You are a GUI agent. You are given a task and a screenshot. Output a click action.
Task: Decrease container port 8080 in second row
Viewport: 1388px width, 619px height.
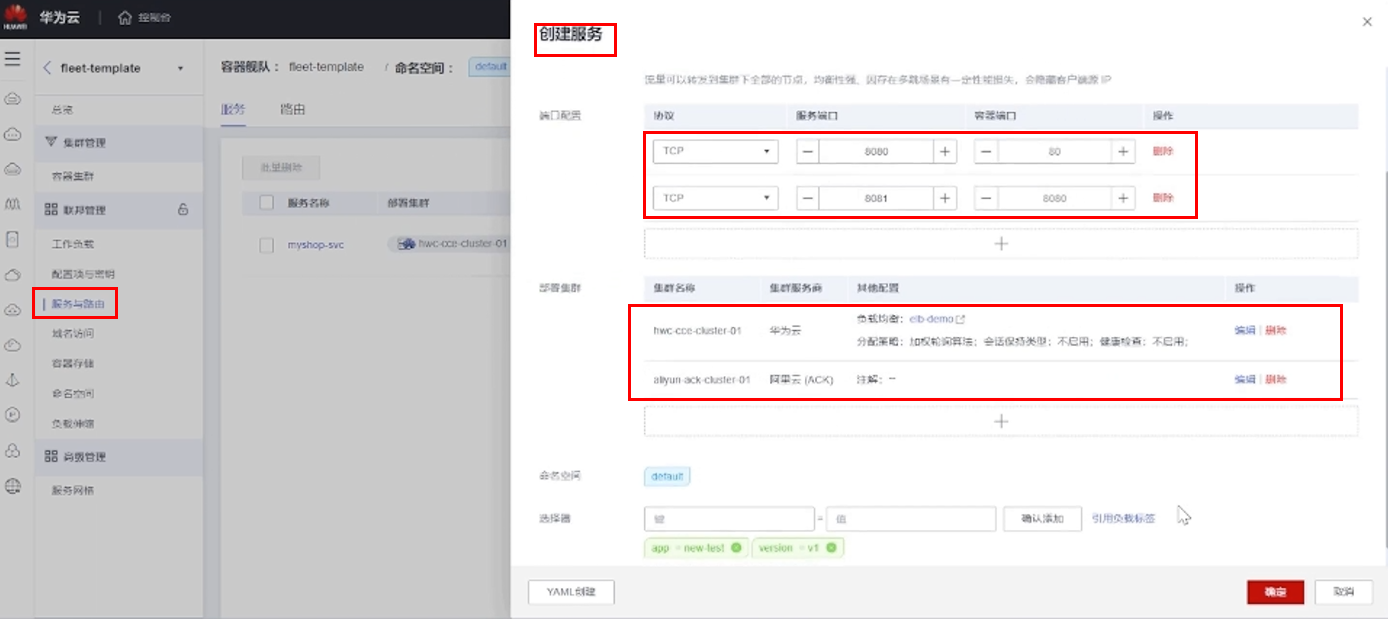986,198
